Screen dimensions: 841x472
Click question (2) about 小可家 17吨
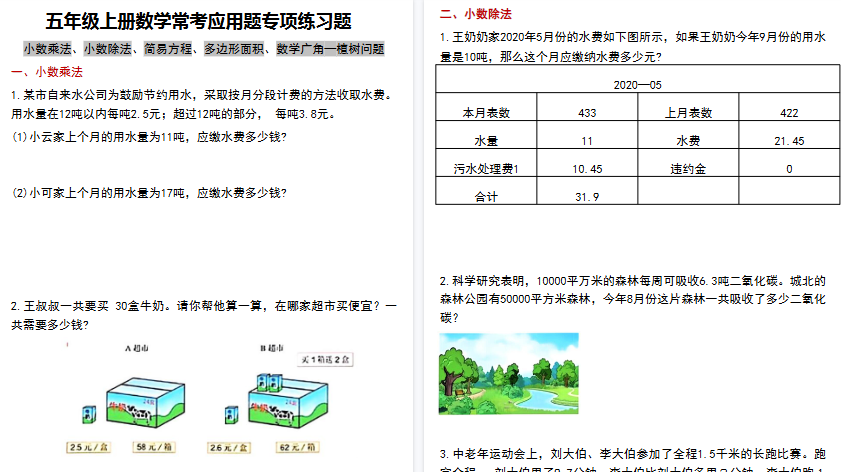[149, 193]
